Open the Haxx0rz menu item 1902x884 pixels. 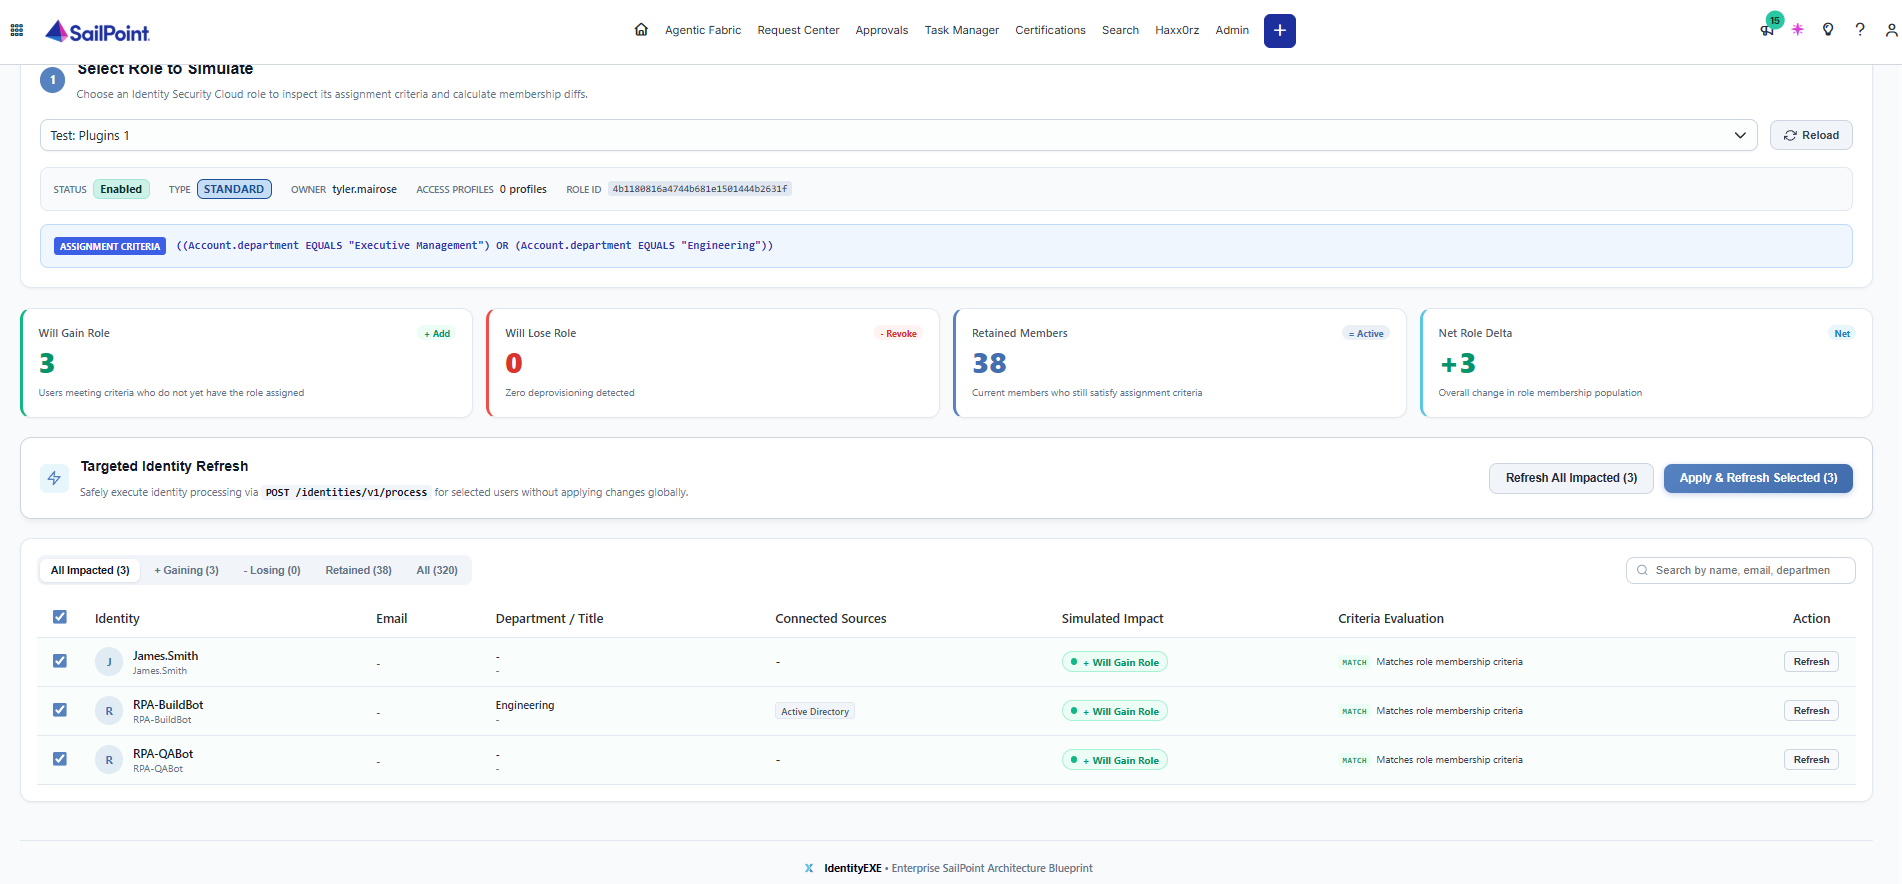click(x=1177, y=30)
